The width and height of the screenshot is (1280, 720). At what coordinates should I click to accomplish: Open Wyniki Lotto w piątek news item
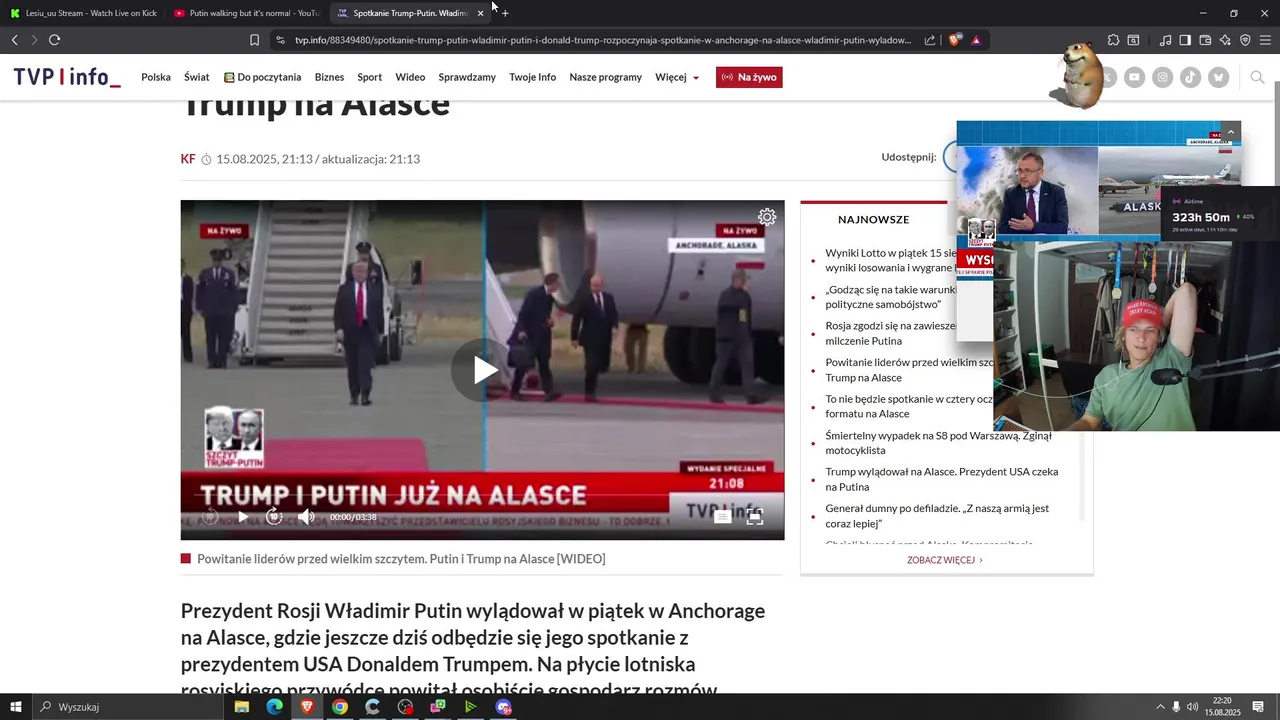coord(890,260)
